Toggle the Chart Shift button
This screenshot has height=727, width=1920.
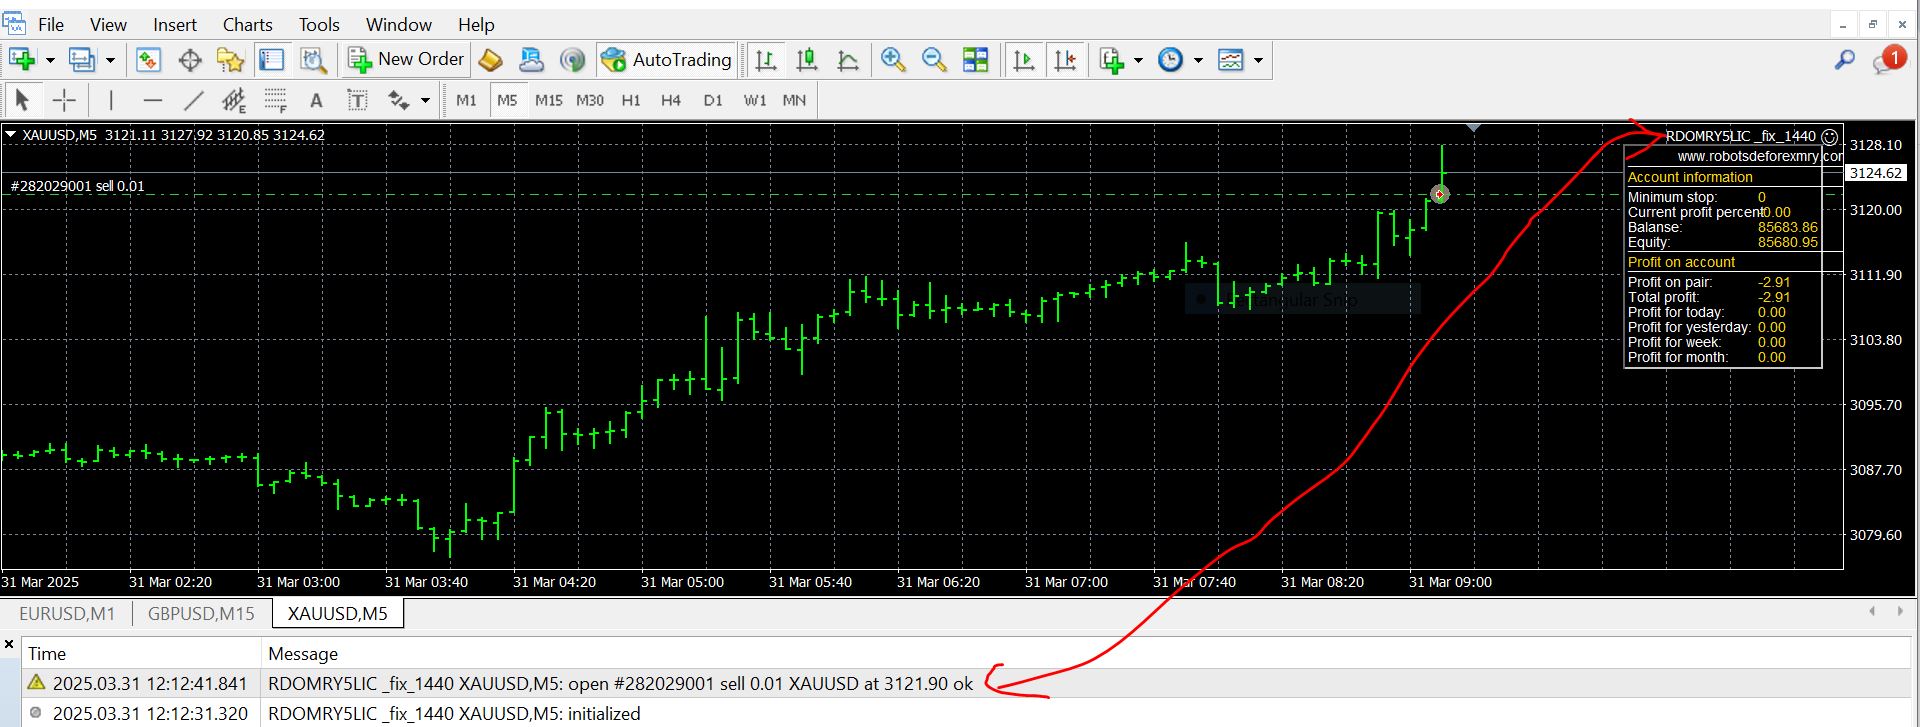tap(1065, 60)
